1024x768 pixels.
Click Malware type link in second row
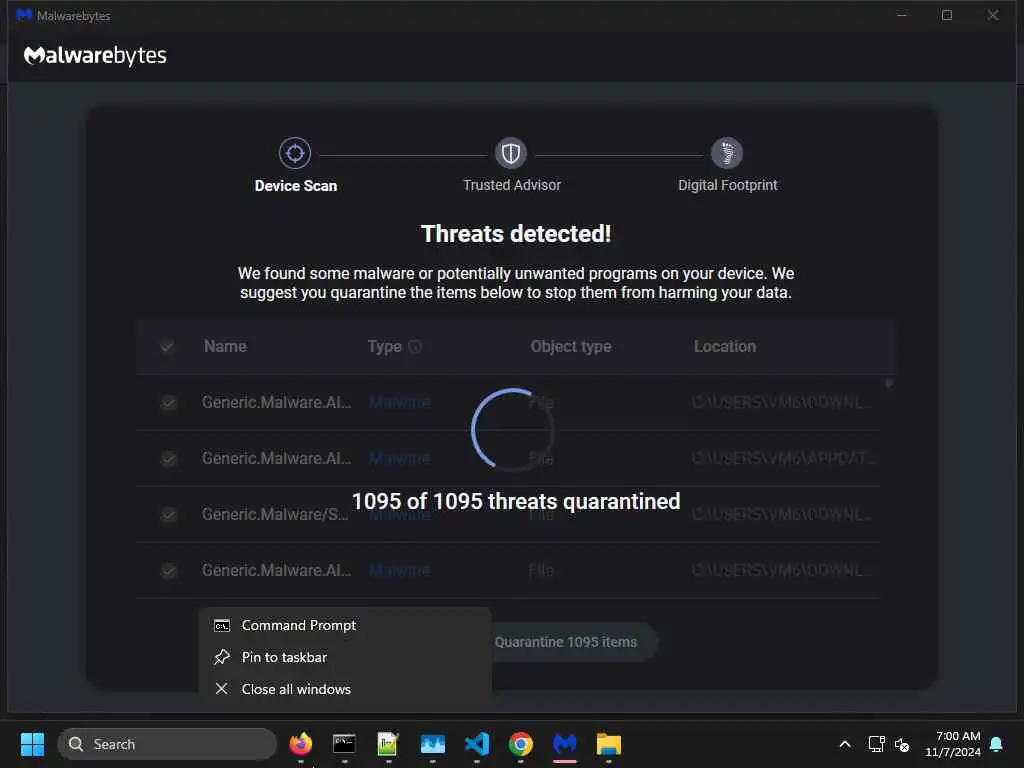click(400, 459)
